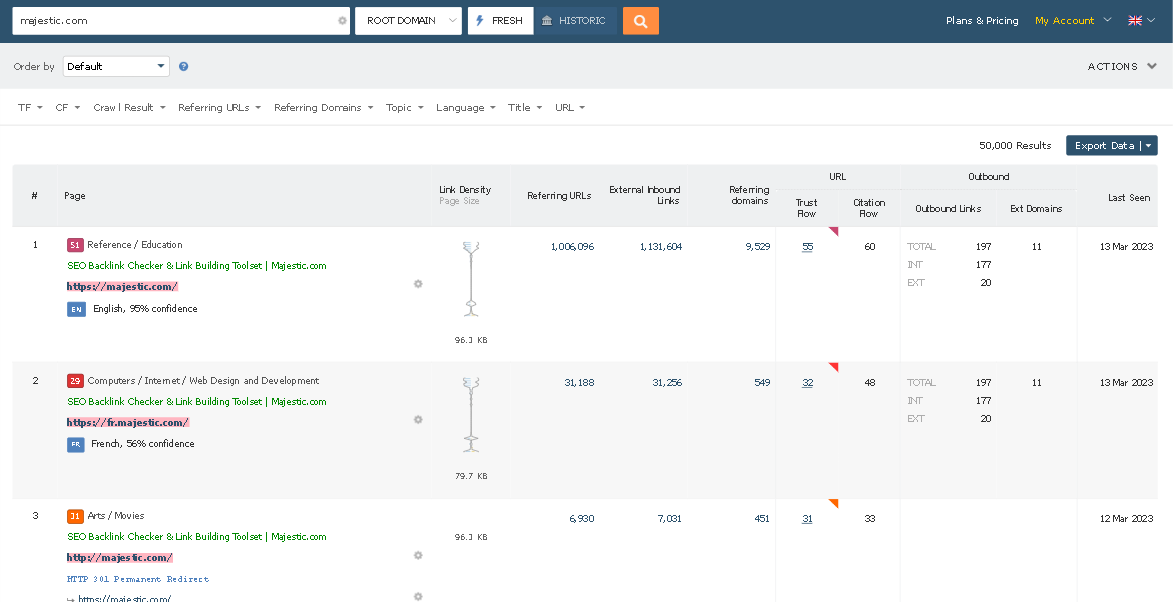Switch to the HISTORIC index
The width and height of the screenshot is (1173, 602).
click(576, 20)
